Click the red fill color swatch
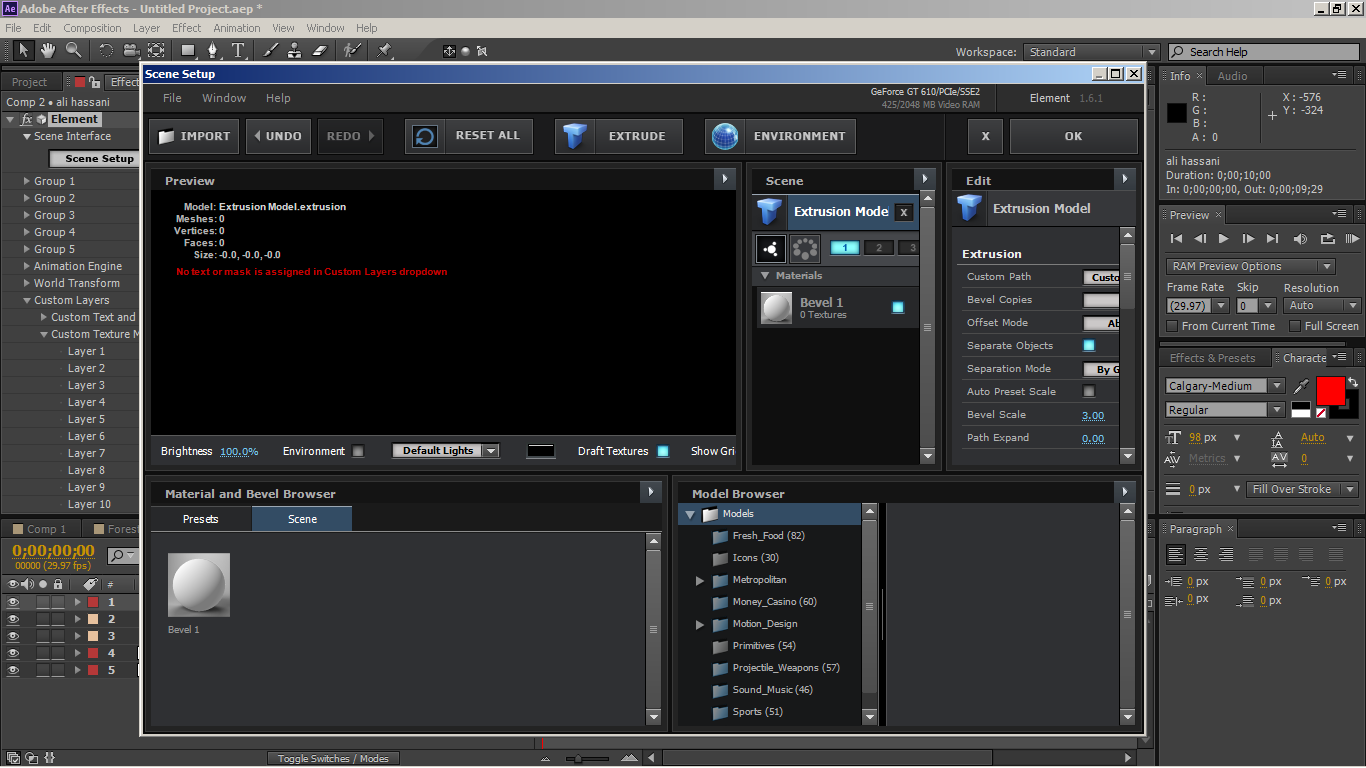This screenshot has width=1366, height=768. [x=1330, y=391]
